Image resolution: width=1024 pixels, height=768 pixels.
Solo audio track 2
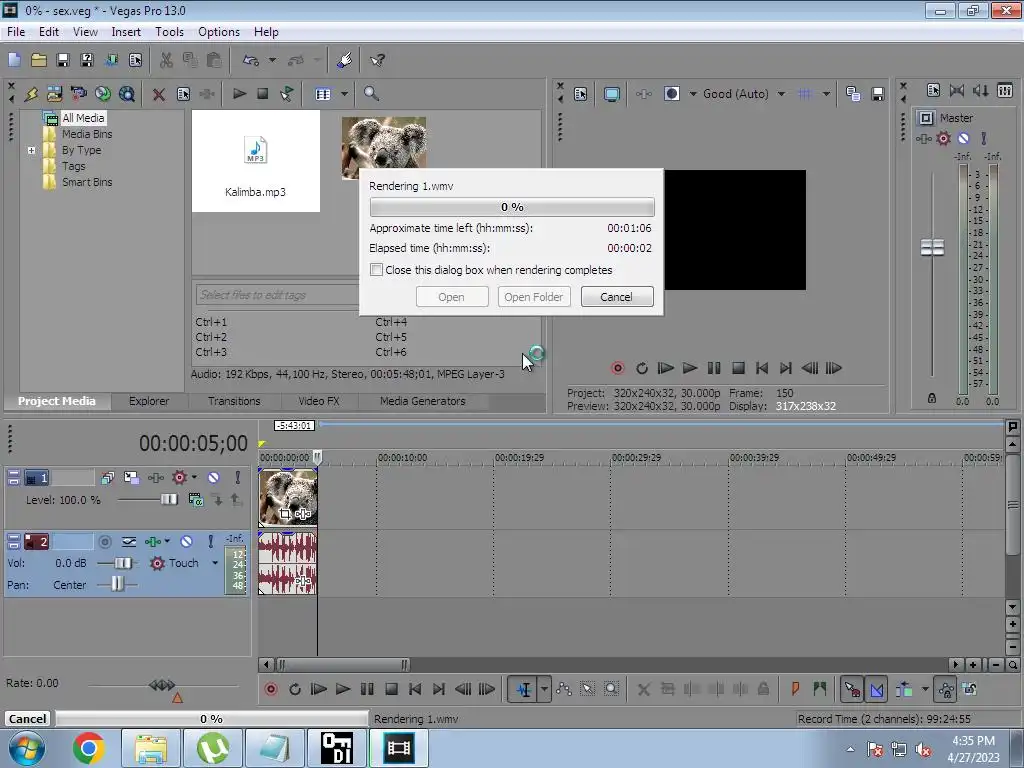[210, 541]
